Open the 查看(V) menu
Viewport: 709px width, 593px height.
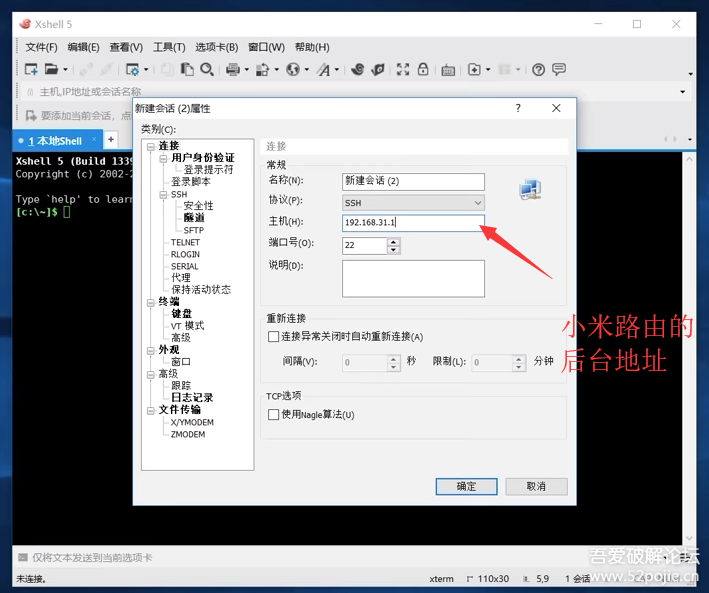click(126, 47)
